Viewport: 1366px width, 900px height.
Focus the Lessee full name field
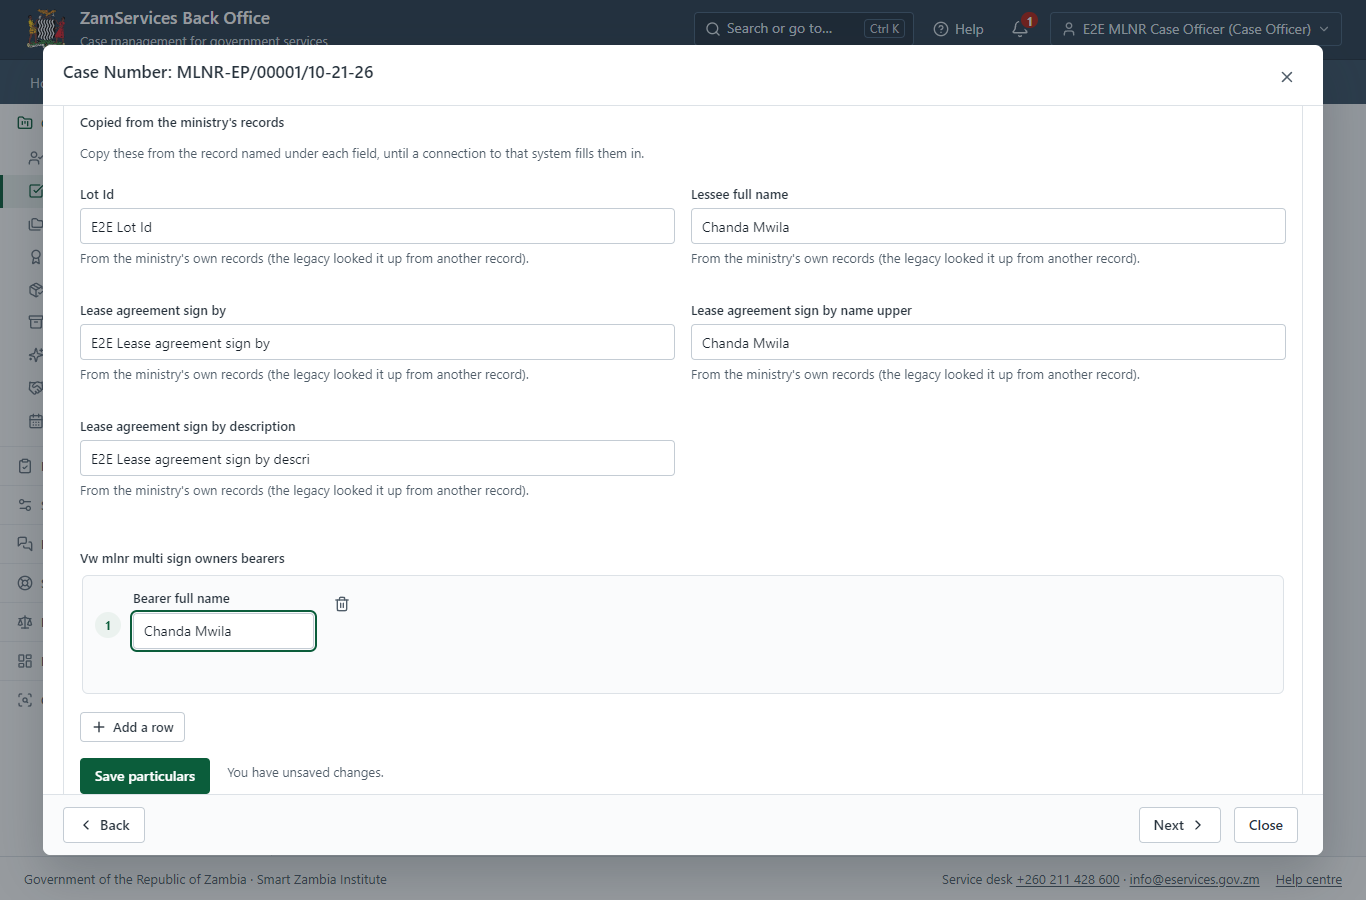[x=988, y=226]
